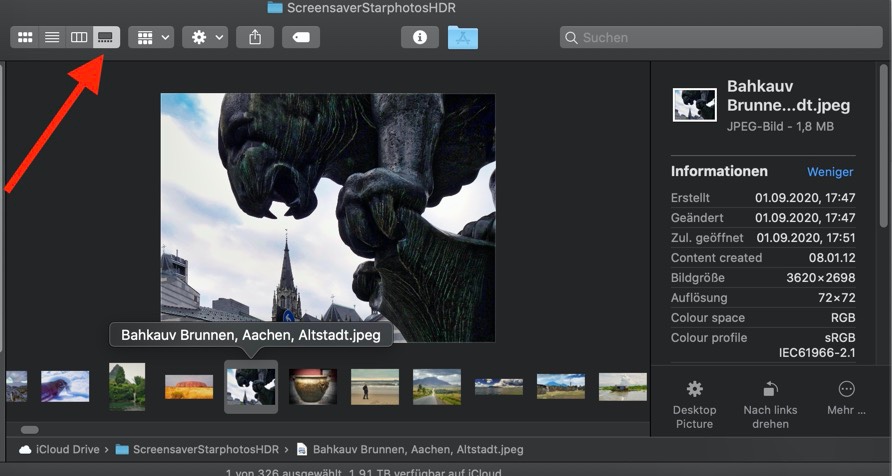The image size is (892, 476).
Task: Click ScreensaverStarphotosHDR folder in path bar
Action: (x=198, y=449)
